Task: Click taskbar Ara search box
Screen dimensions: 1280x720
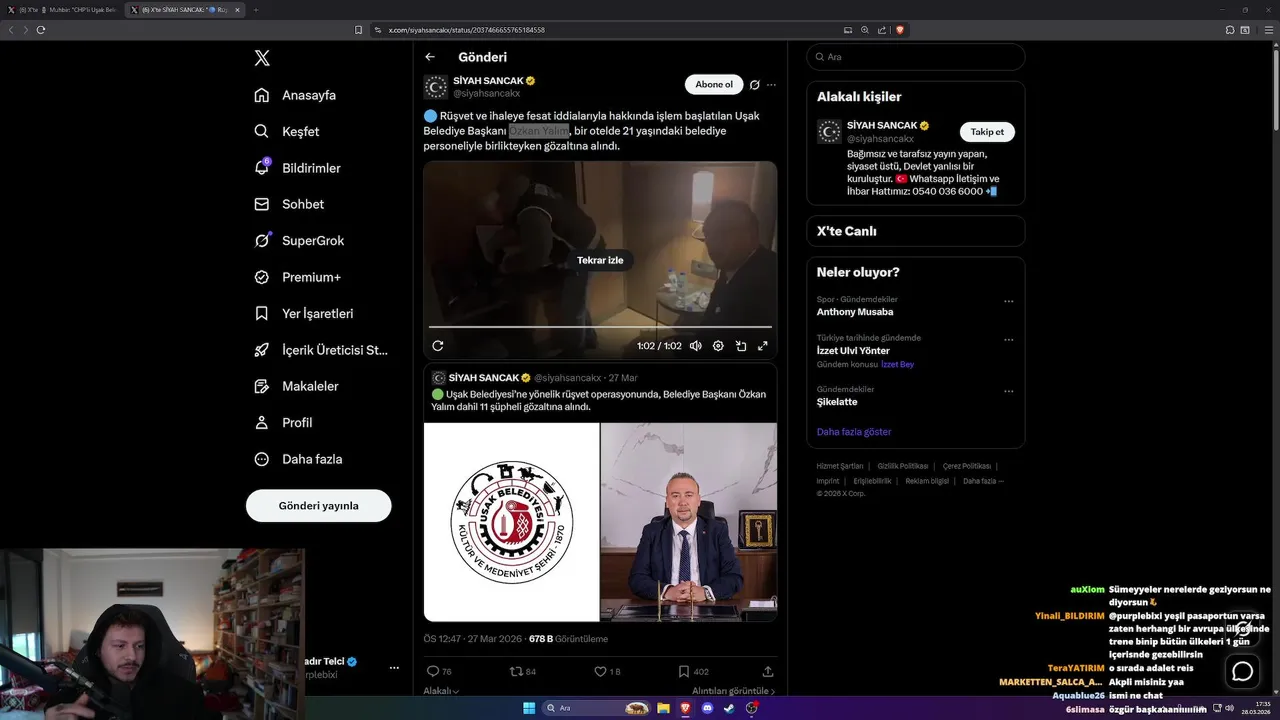Action: (595, 708)
